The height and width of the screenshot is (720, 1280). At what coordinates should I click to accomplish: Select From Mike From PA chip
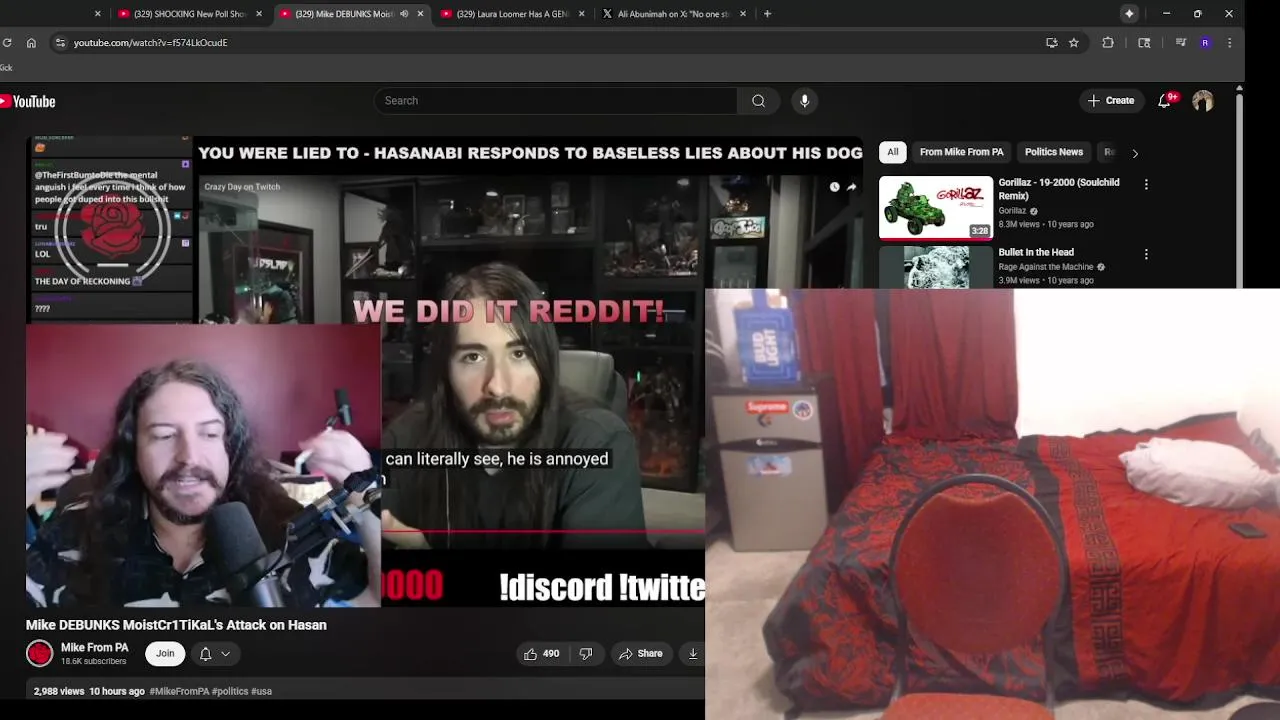[961, 152]
